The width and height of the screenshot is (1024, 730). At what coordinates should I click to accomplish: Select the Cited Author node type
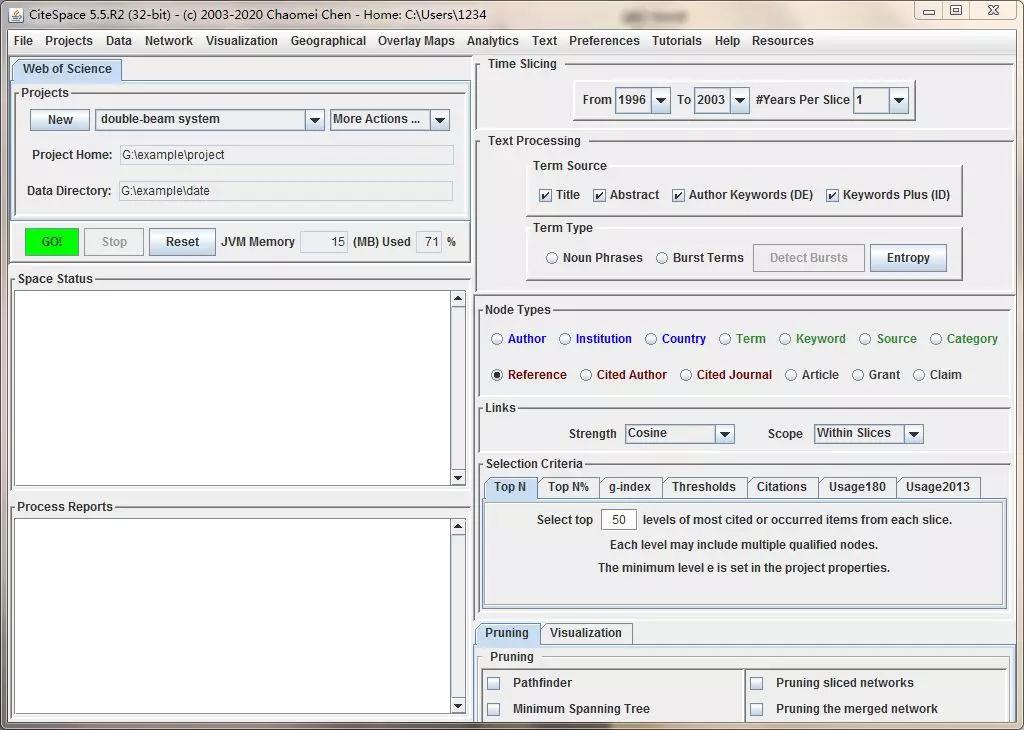tap(586, 375)
